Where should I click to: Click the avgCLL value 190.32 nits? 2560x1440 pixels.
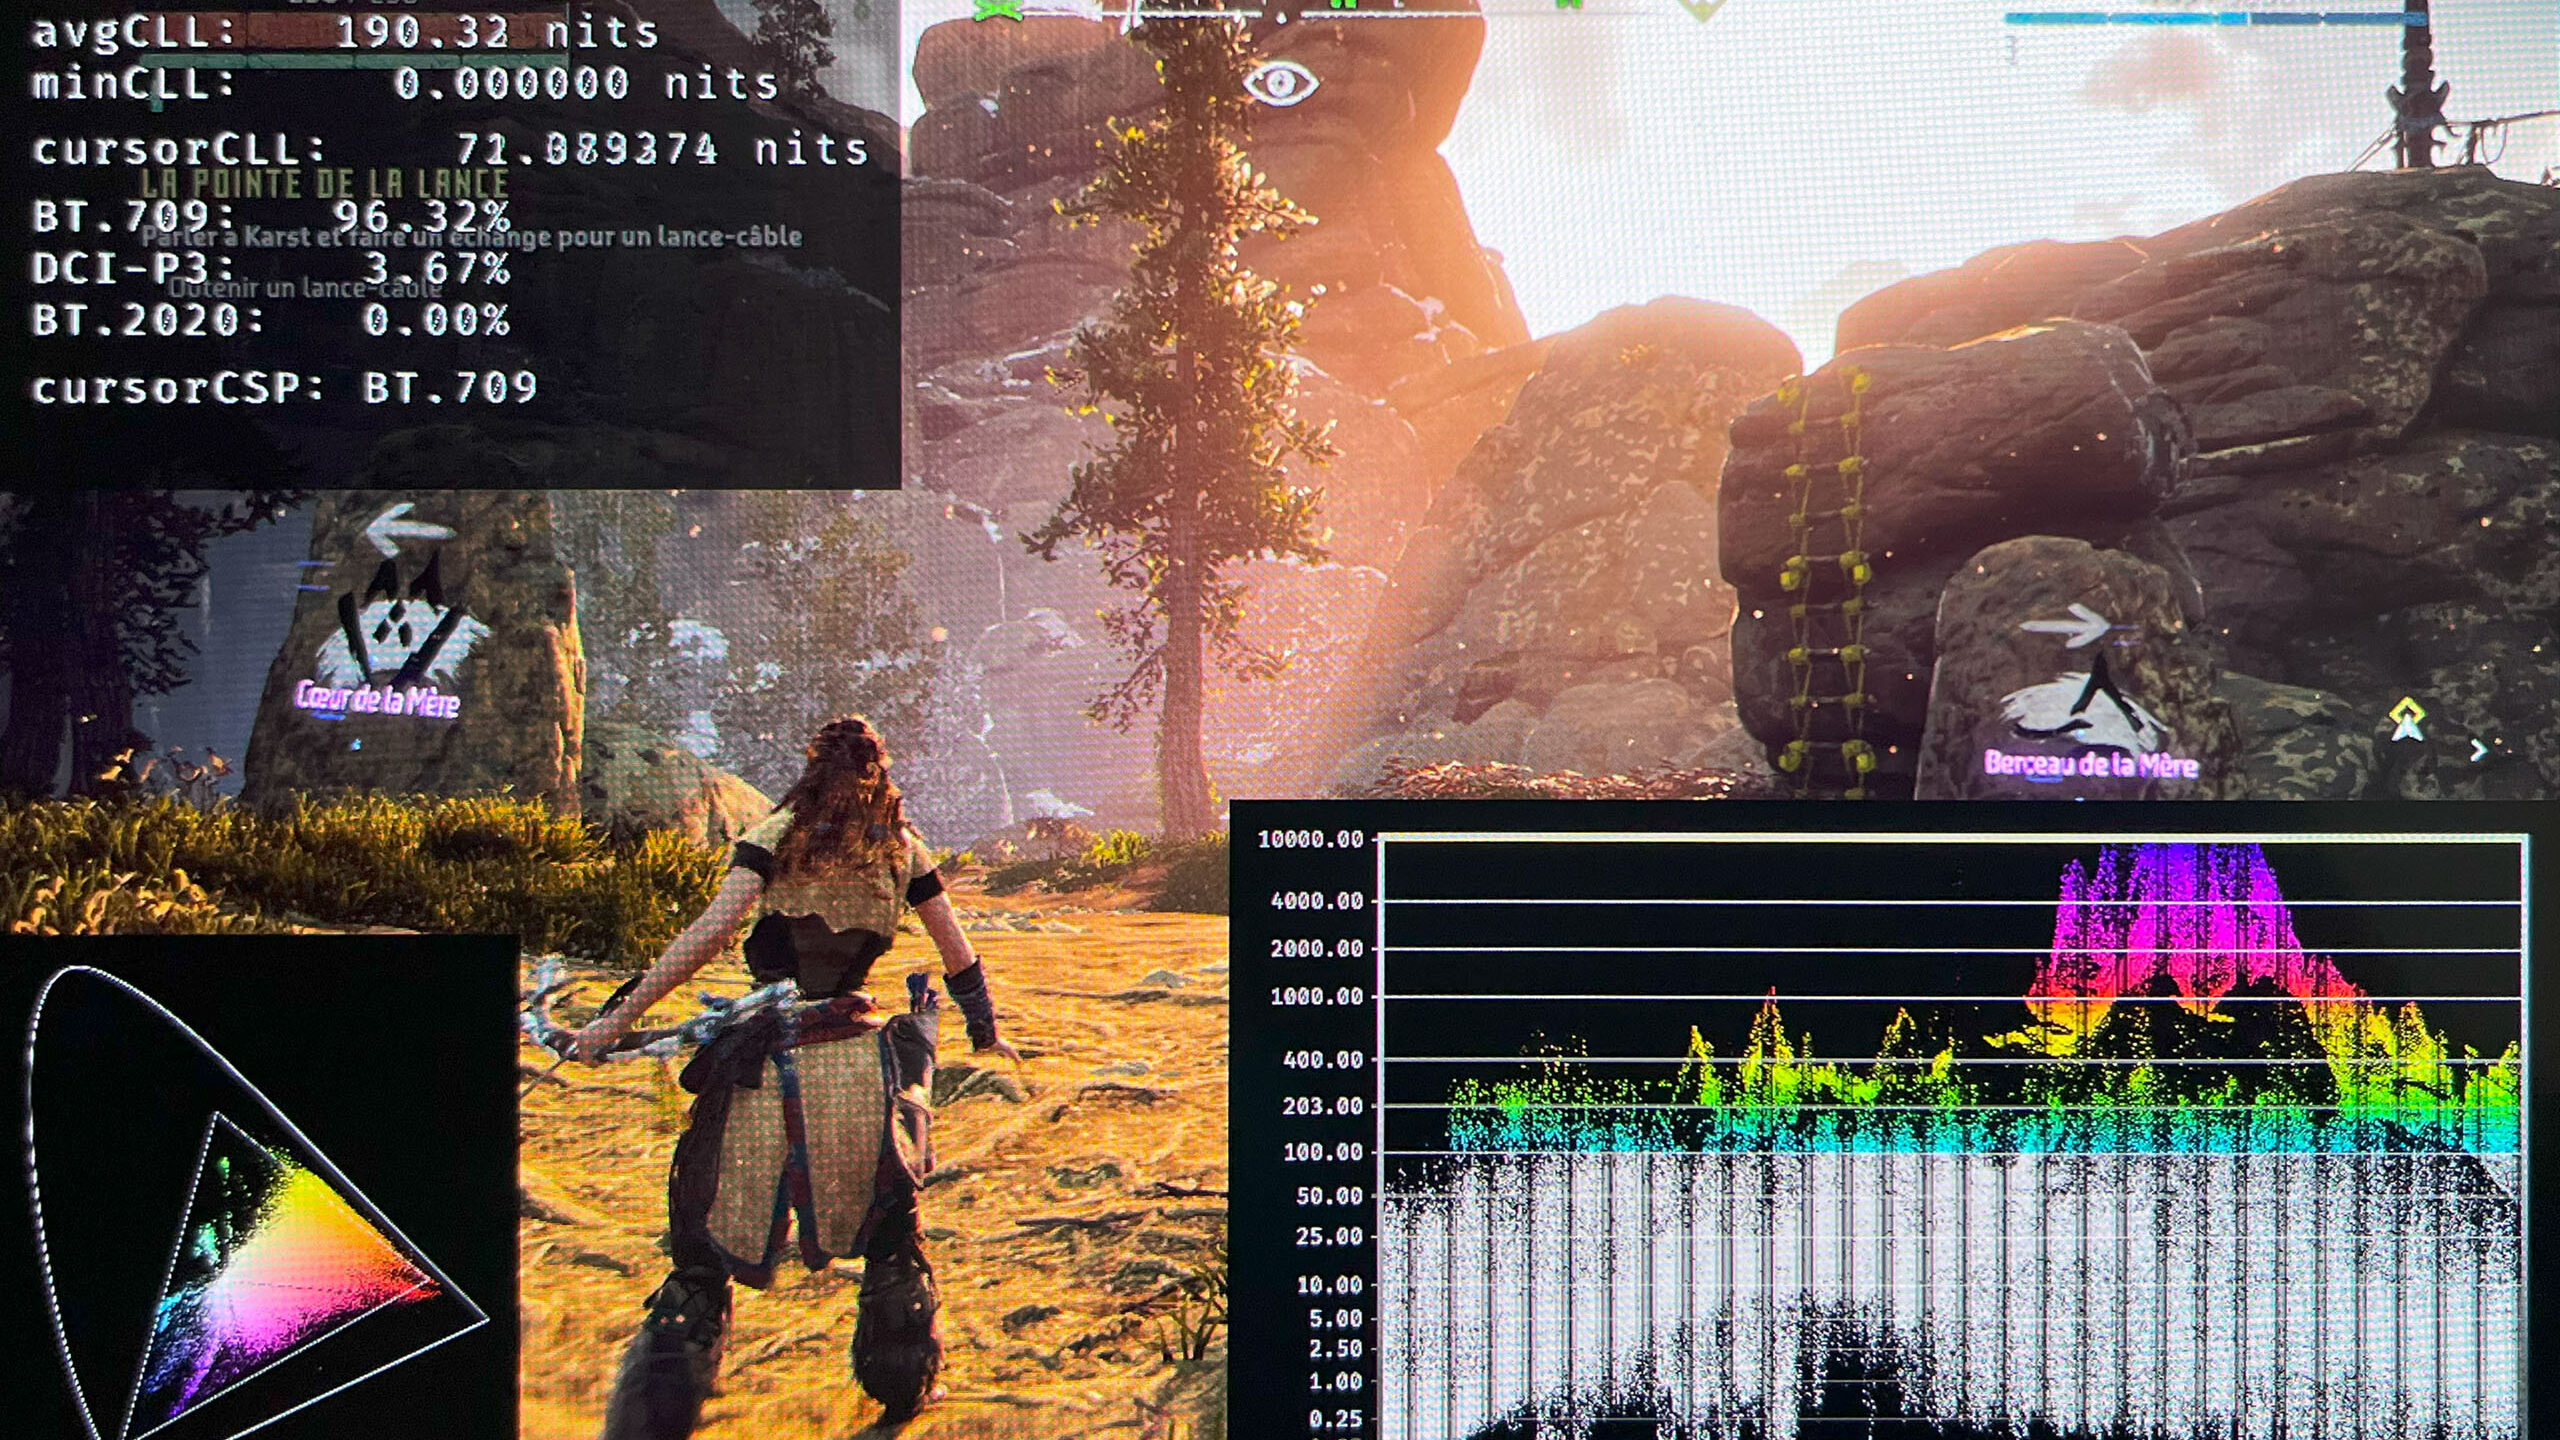click(497, 33)
